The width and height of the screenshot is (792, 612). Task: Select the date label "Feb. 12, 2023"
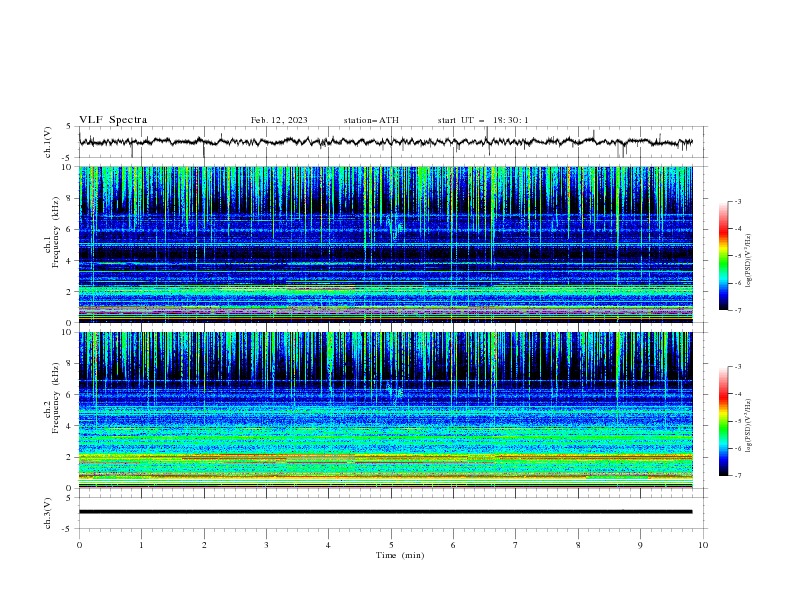point(279,120)
